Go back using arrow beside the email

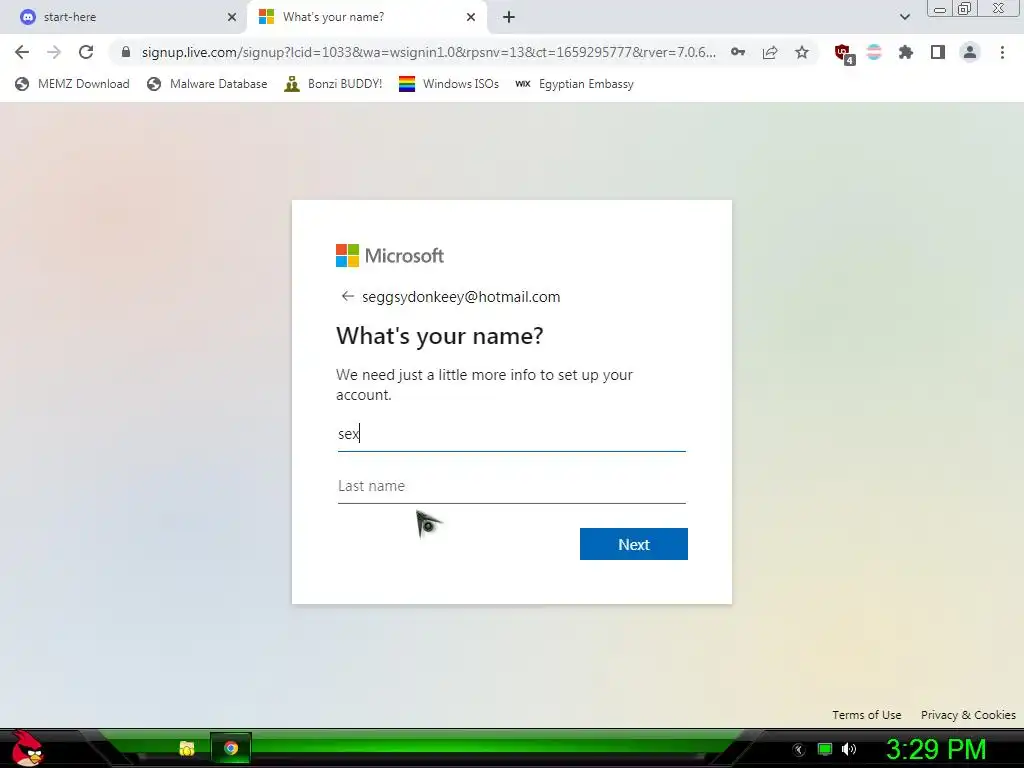coord(347,296)
